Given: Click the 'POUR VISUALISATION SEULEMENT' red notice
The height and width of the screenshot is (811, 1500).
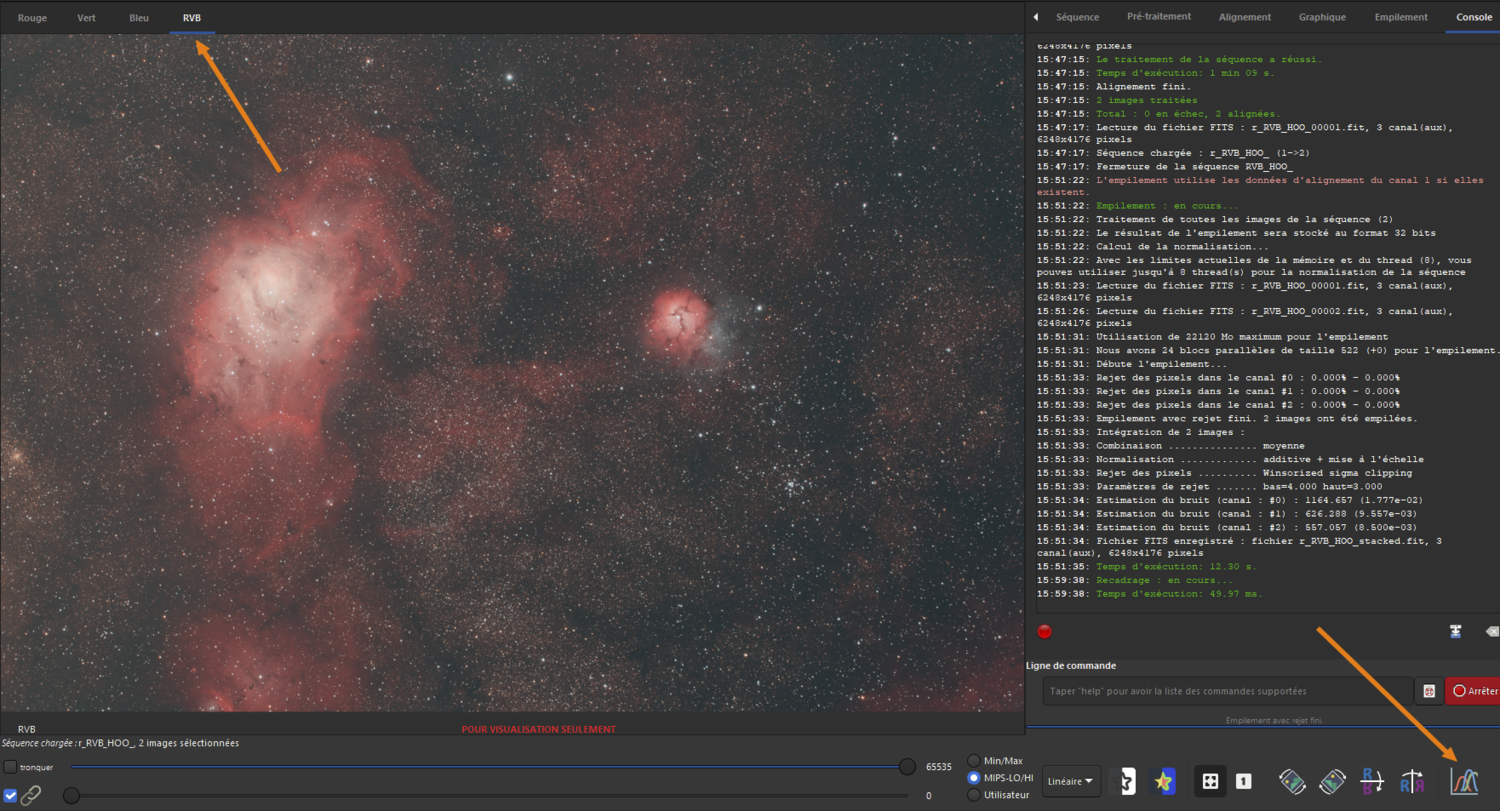Looking at the screenshot, I should coord(538,730).
